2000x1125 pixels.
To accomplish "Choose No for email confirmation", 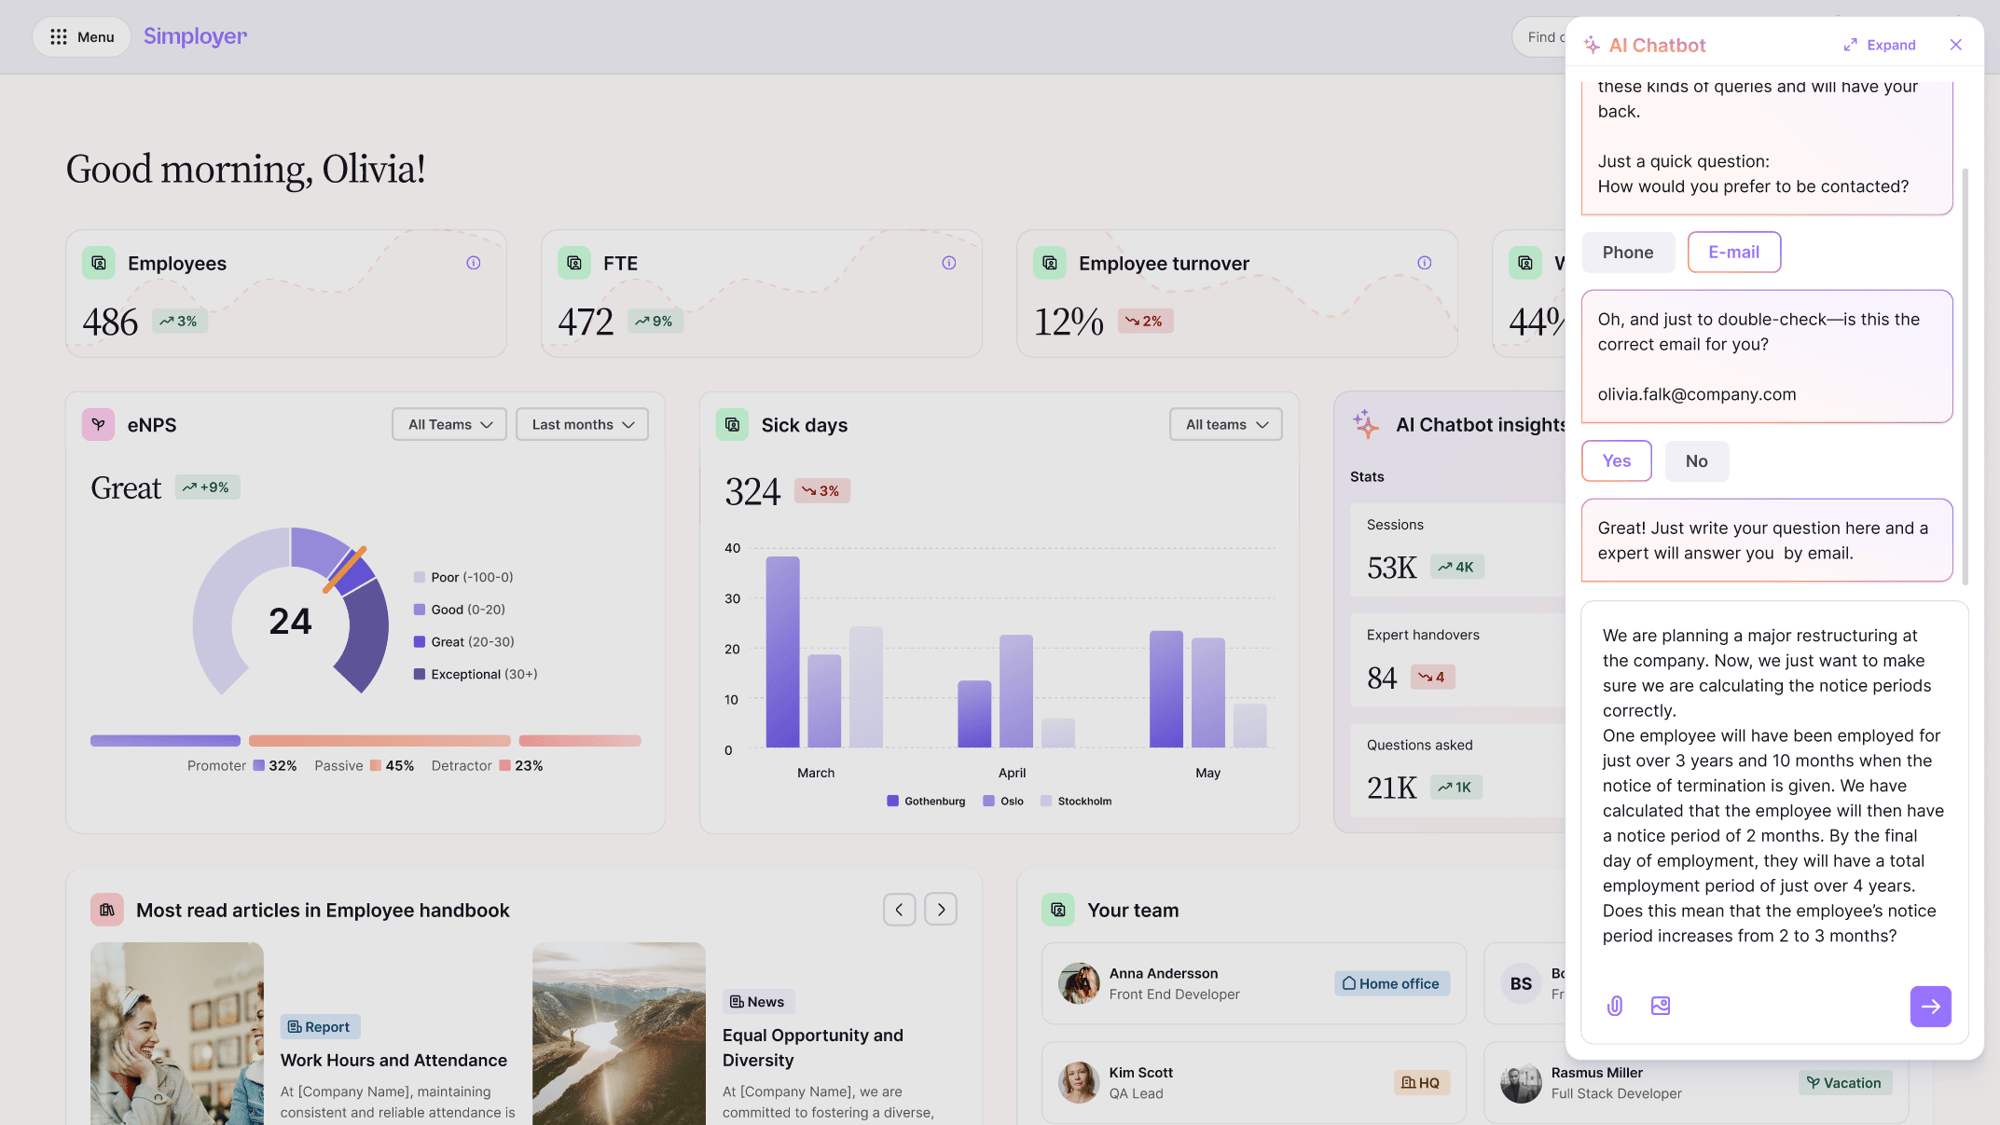I will [x=1696, y=461].
